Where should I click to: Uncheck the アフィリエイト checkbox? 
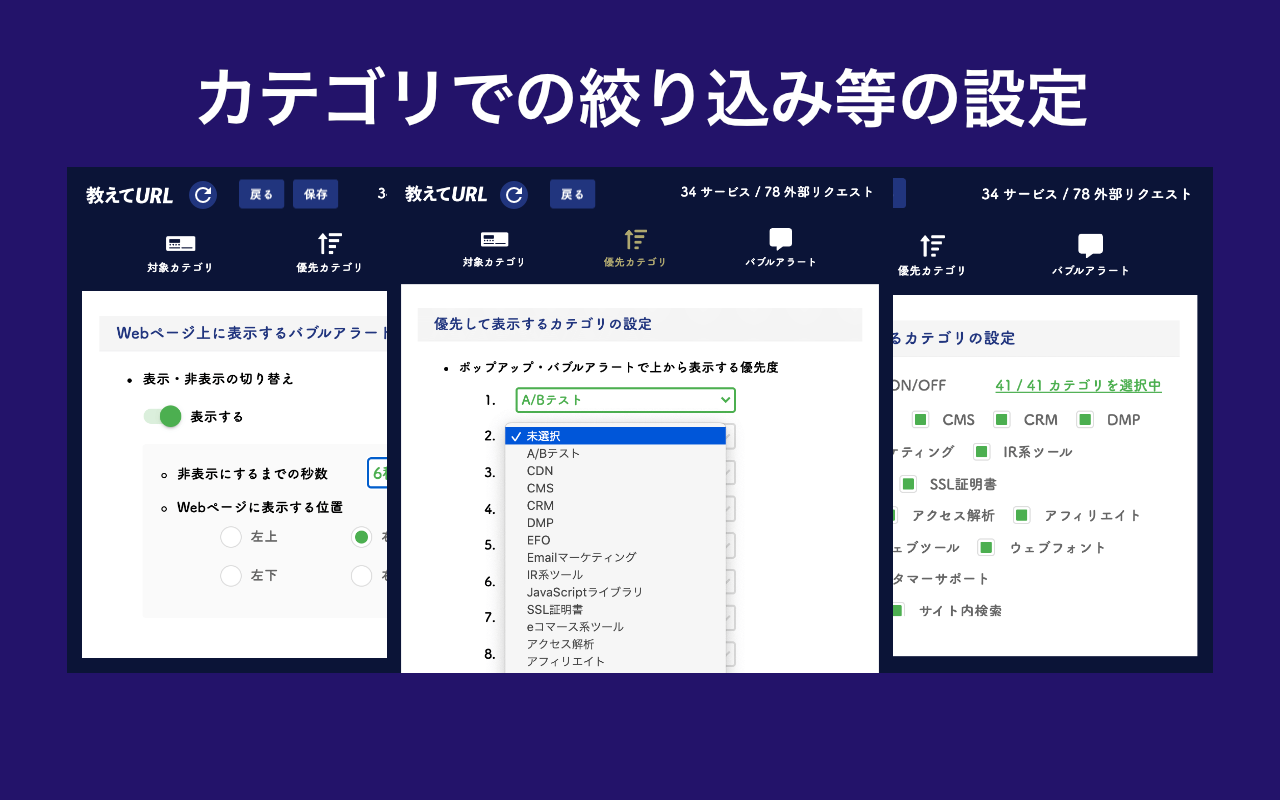[1021, 515]
